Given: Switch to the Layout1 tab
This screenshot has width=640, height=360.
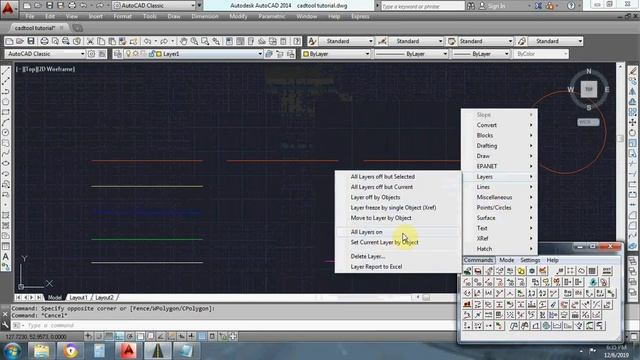Looking at the screenshot, I should (78, 298).
